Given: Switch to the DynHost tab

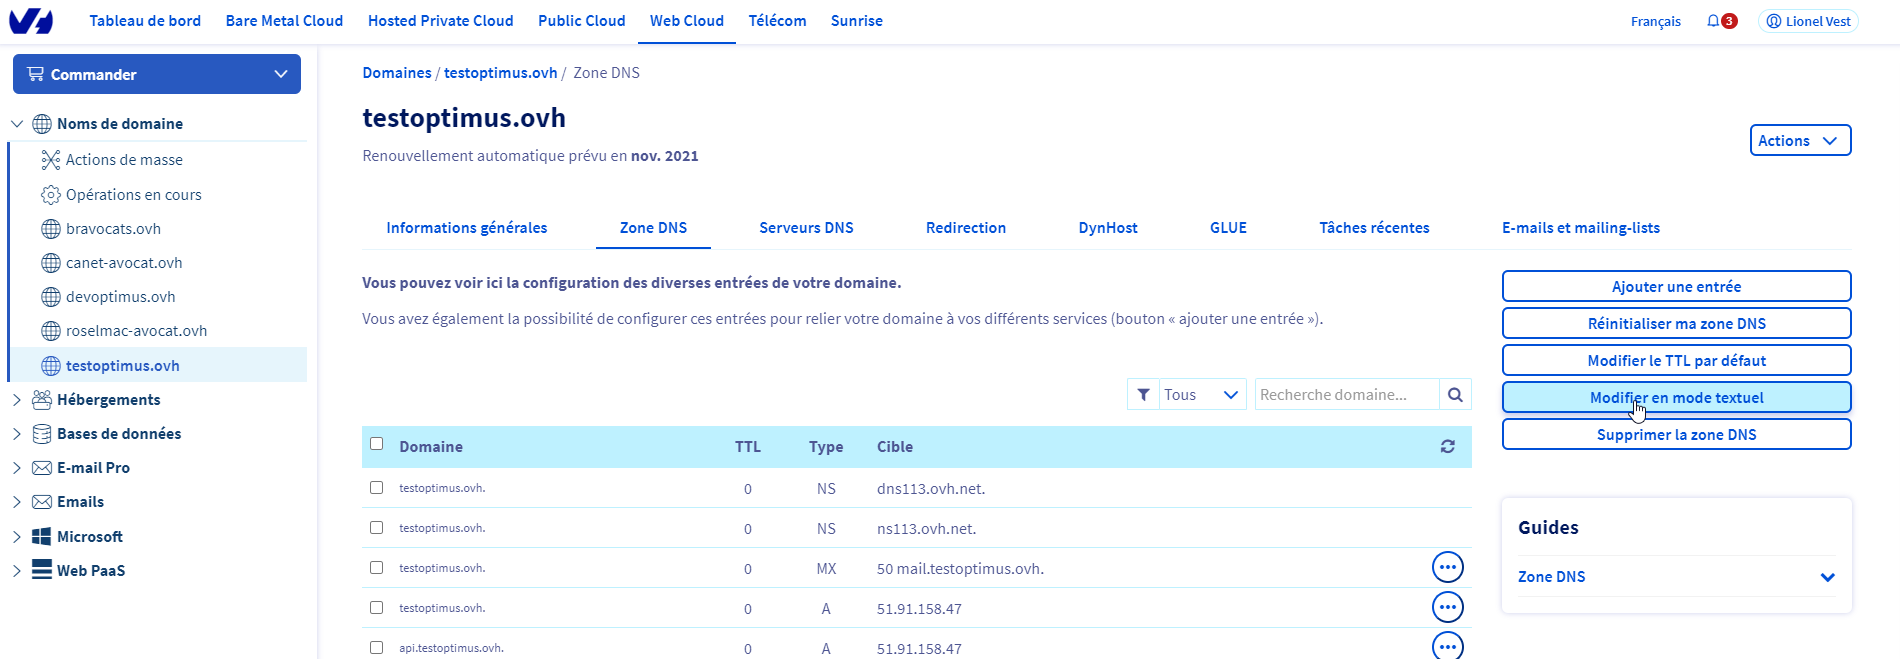Looking at the screenshot, I should (x=1108, y=228).
